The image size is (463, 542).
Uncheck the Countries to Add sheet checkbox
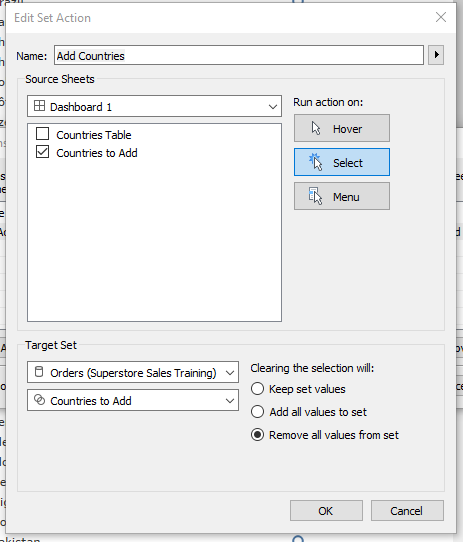pyautogui.click(x=43, y=152)
